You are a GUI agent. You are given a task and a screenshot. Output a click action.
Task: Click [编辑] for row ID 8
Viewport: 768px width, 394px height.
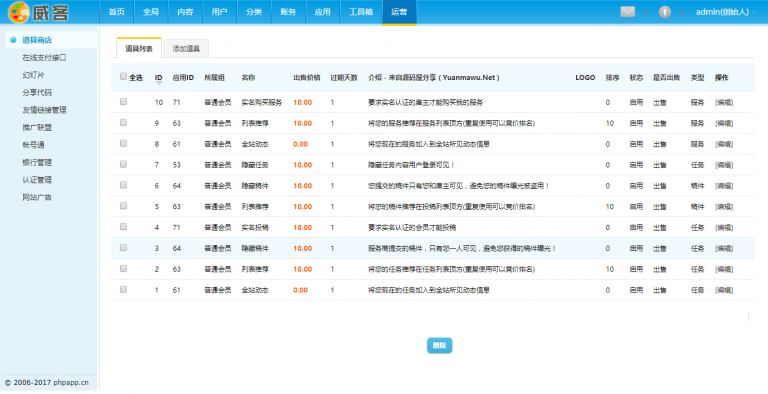(724, 144)
